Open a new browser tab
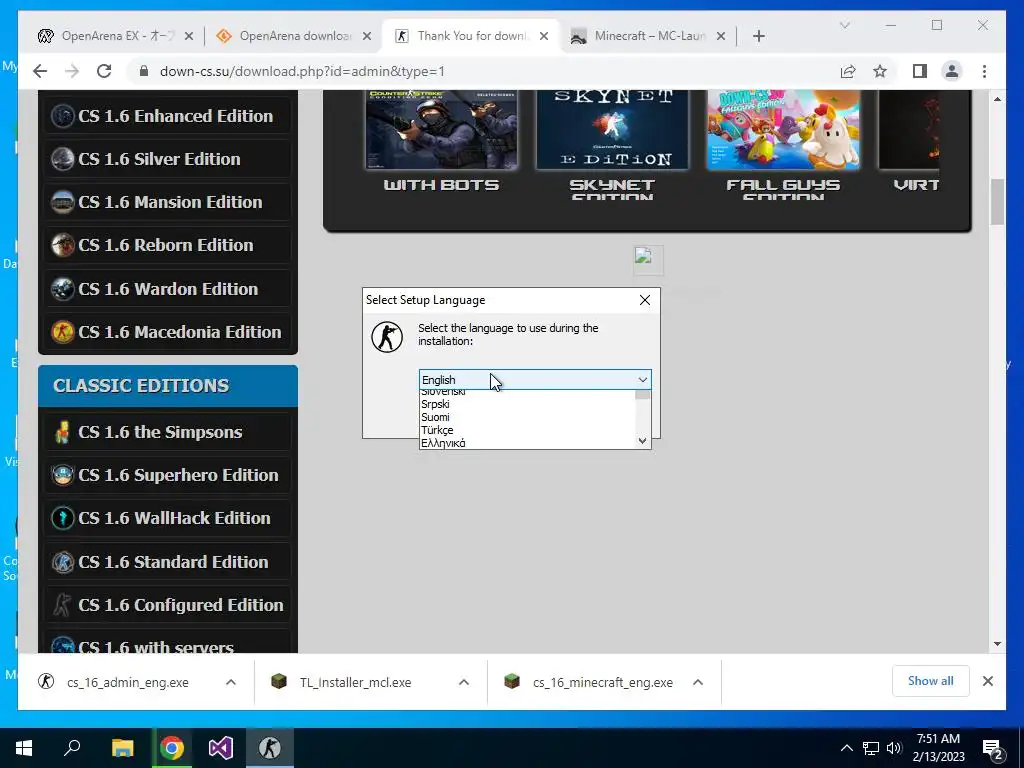The width and height of the screenshot is (1024, 768). click(758, 36)
